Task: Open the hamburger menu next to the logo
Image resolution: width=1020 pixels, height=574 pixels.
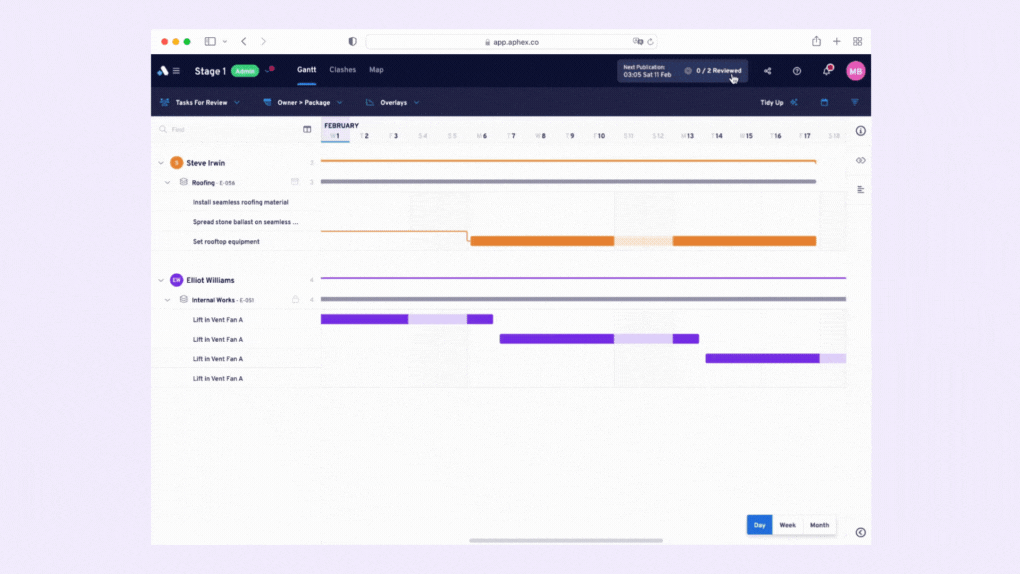Action: (176, 71)
